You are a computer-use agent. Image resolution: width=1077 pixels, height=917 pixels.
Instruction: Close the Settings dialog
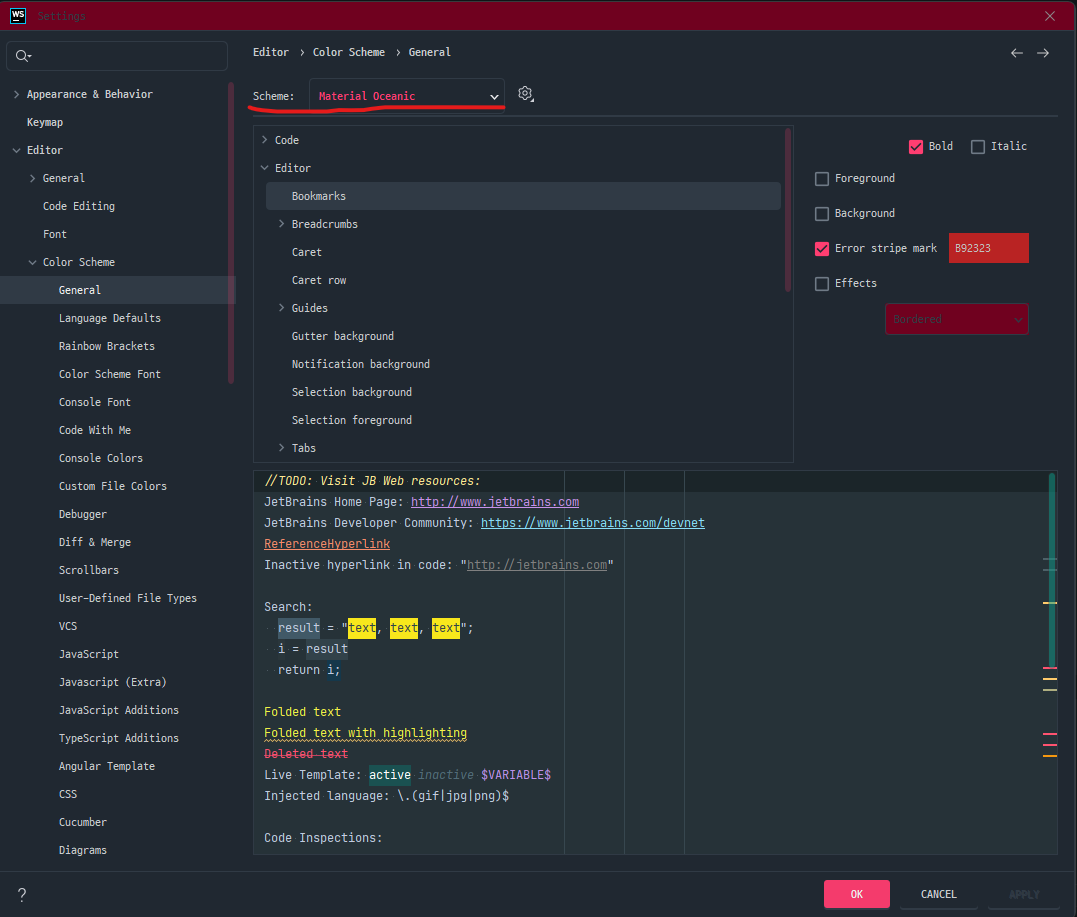pyautogui.click(x=1050, y=16)
